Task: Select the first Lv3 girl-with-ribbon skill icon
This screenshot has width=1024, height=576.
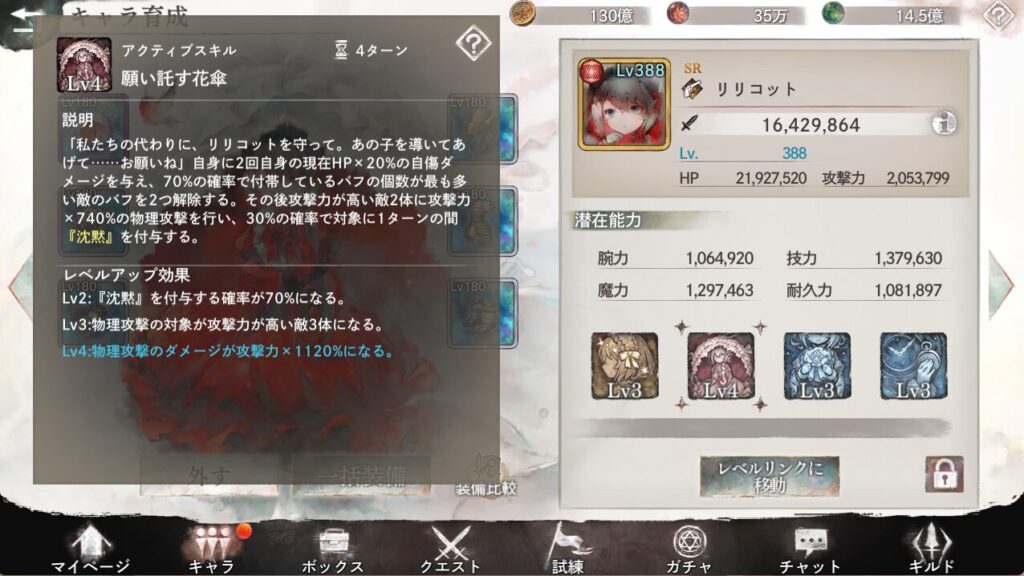Action: [624, 366]
